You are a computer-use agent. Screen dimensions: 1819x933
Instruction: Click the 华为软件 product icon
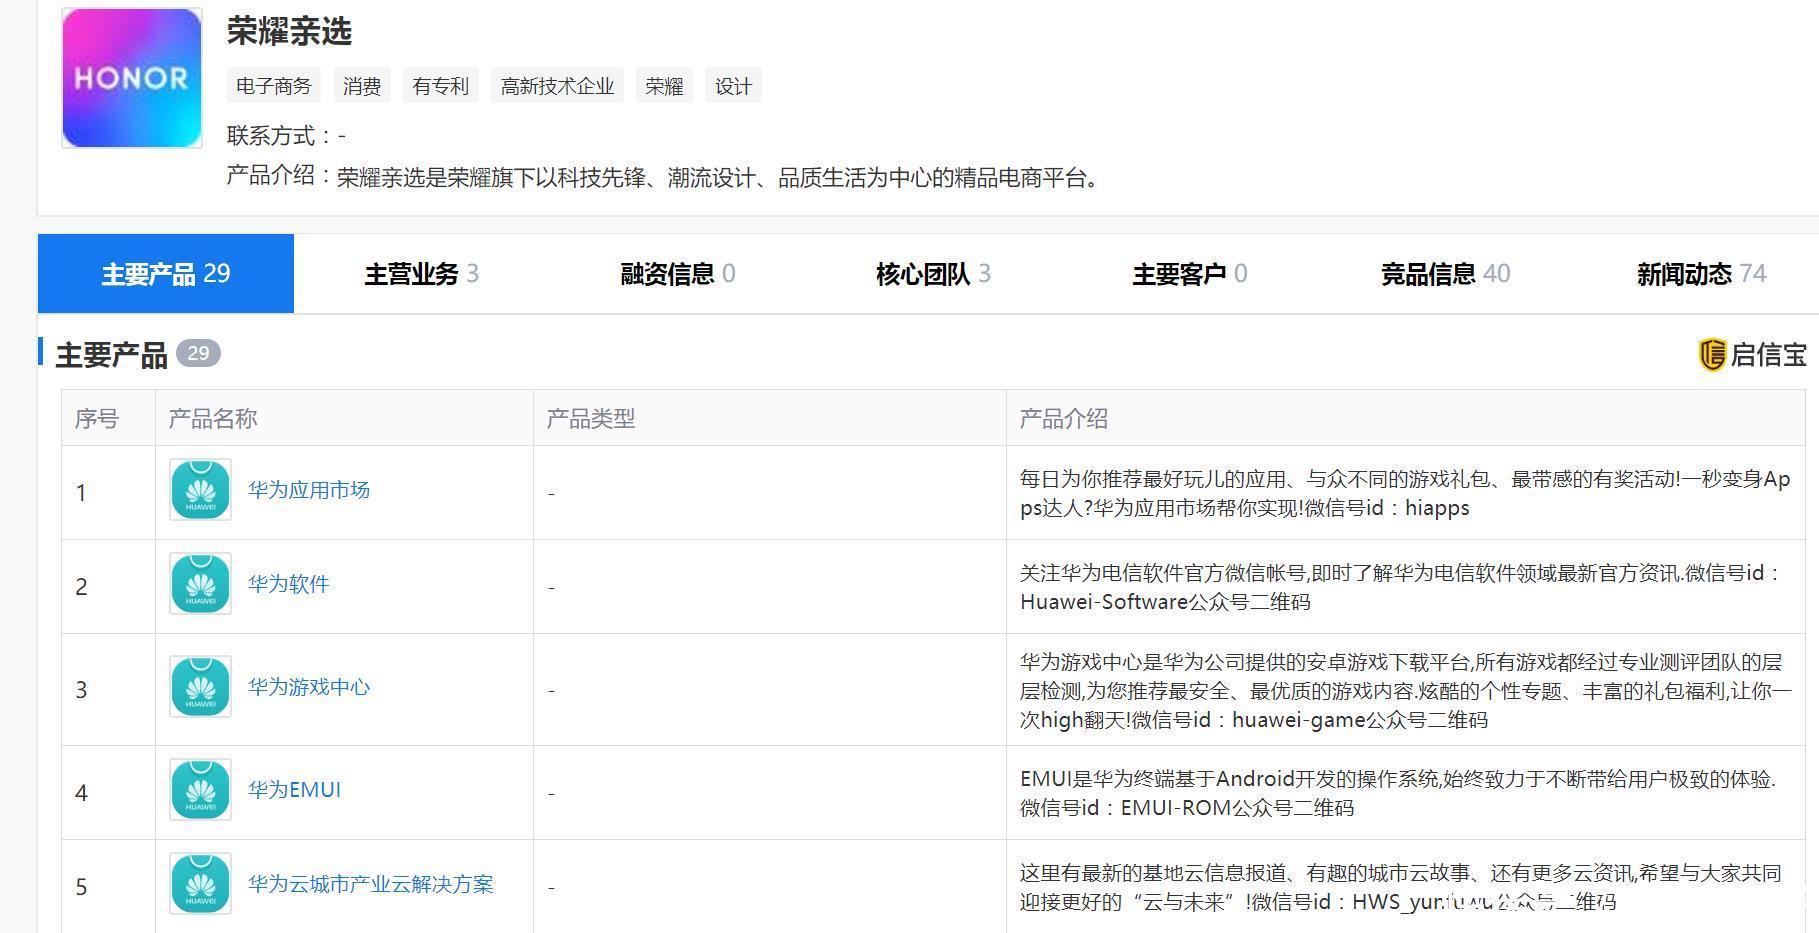pyautogui.click(x=200, y=584)
